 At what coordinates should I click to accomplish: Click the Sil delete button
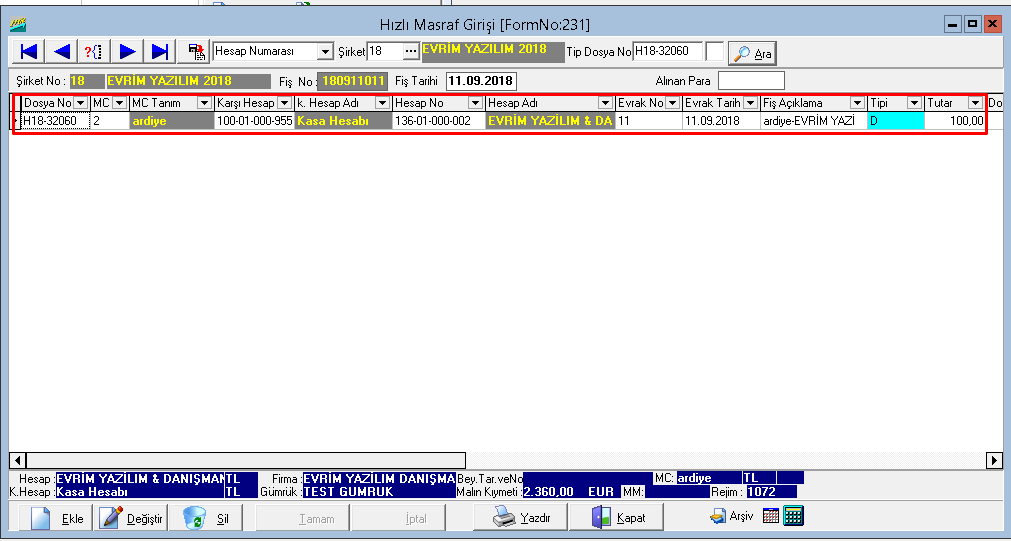pyautogui.click(x=206, y=518)
